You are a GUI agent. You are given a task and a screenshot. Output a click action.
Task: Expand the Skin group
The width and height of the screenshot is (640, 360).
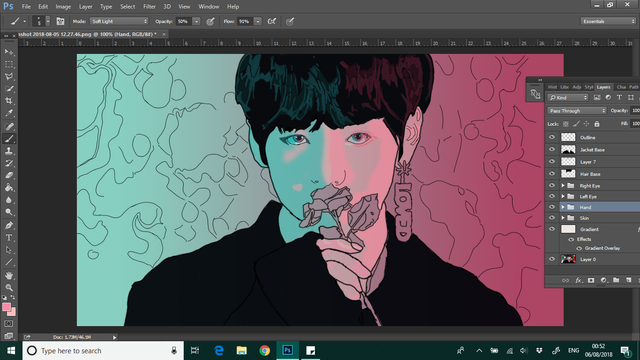pyautogui.click(x=563, y=218)
